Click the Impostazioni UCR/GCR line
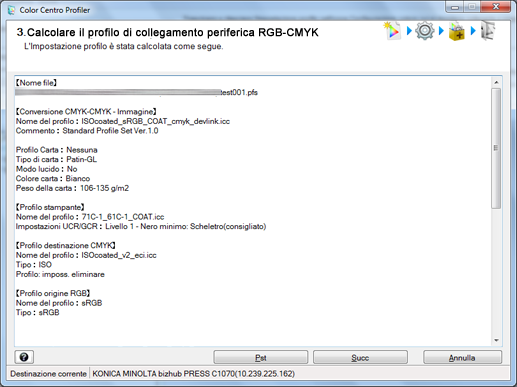The height and width of the screenshot is (387, 517). point(141,226)
